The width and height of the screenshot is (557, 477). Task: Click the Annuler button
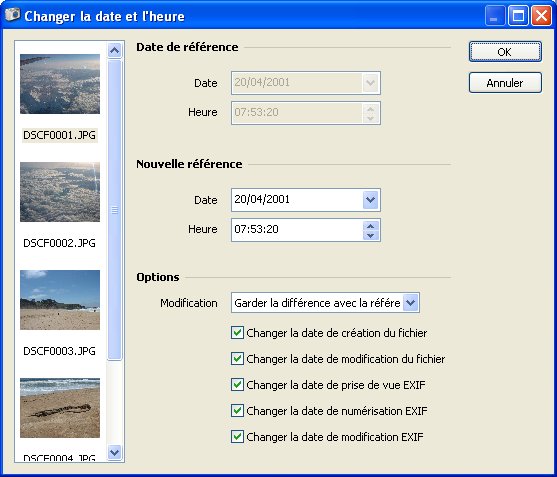click(505, 83)
